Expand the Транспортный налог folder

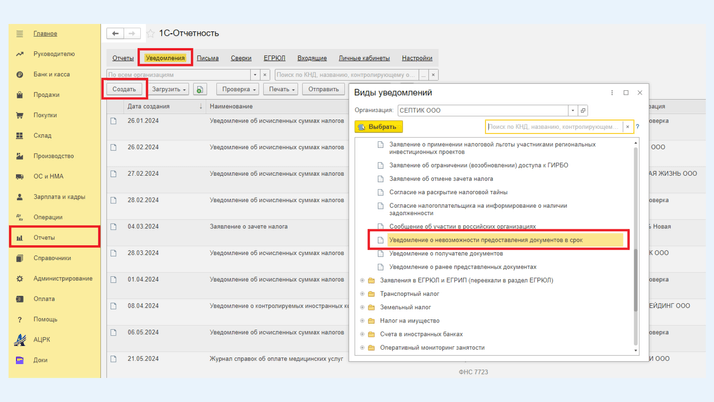363,294
